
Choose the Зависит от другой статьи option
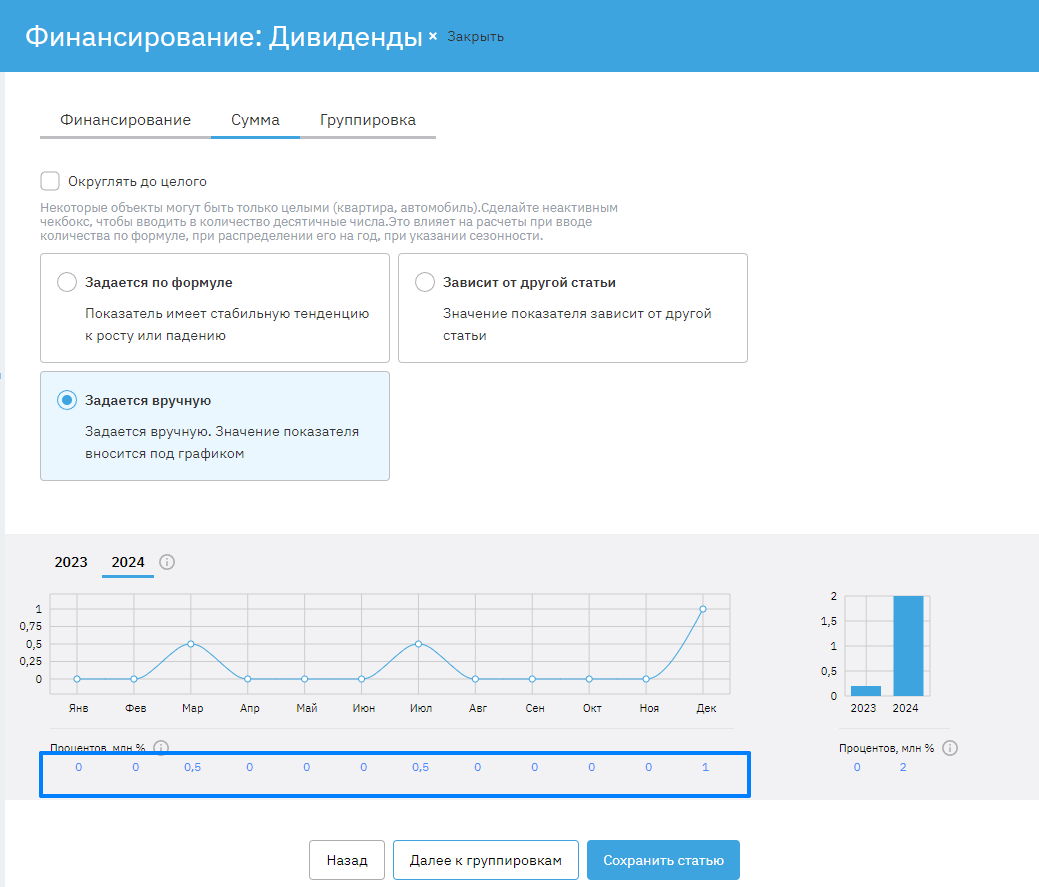(x=425, y=282)
